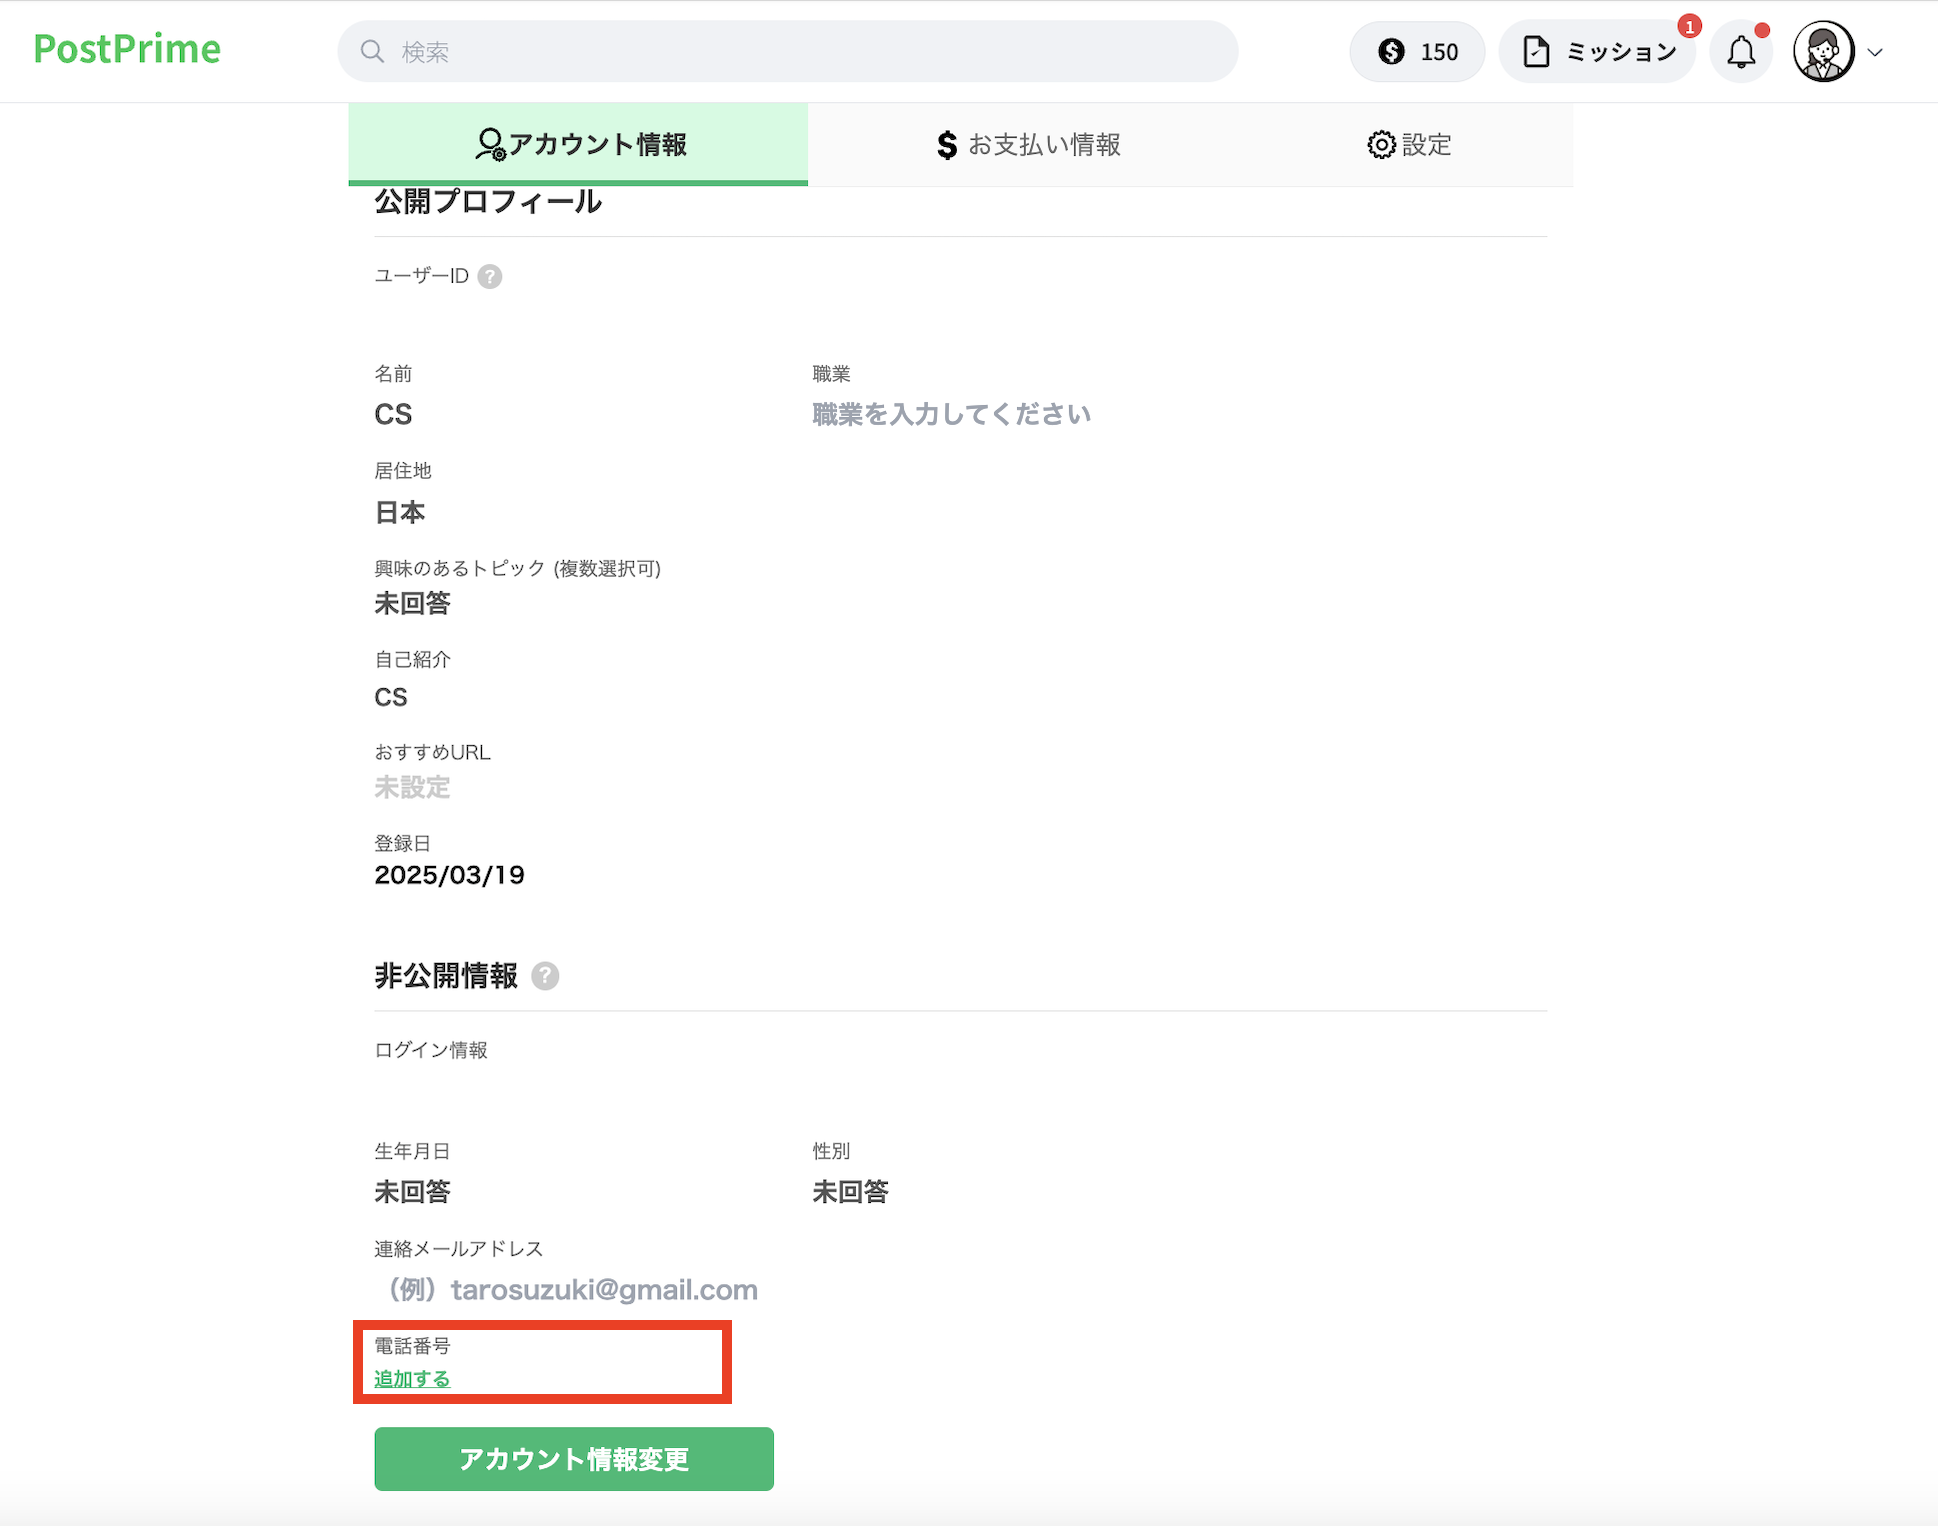This screenshot has height=1526, width=1938.
Task: Click the mission document icon
Action: pyautogui.click(x=1536, y=51)
